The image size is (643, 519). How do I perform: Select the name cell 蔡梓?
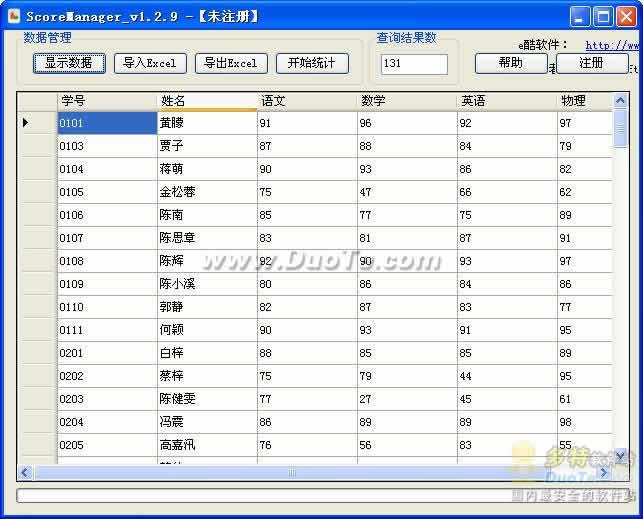[207, 376]
